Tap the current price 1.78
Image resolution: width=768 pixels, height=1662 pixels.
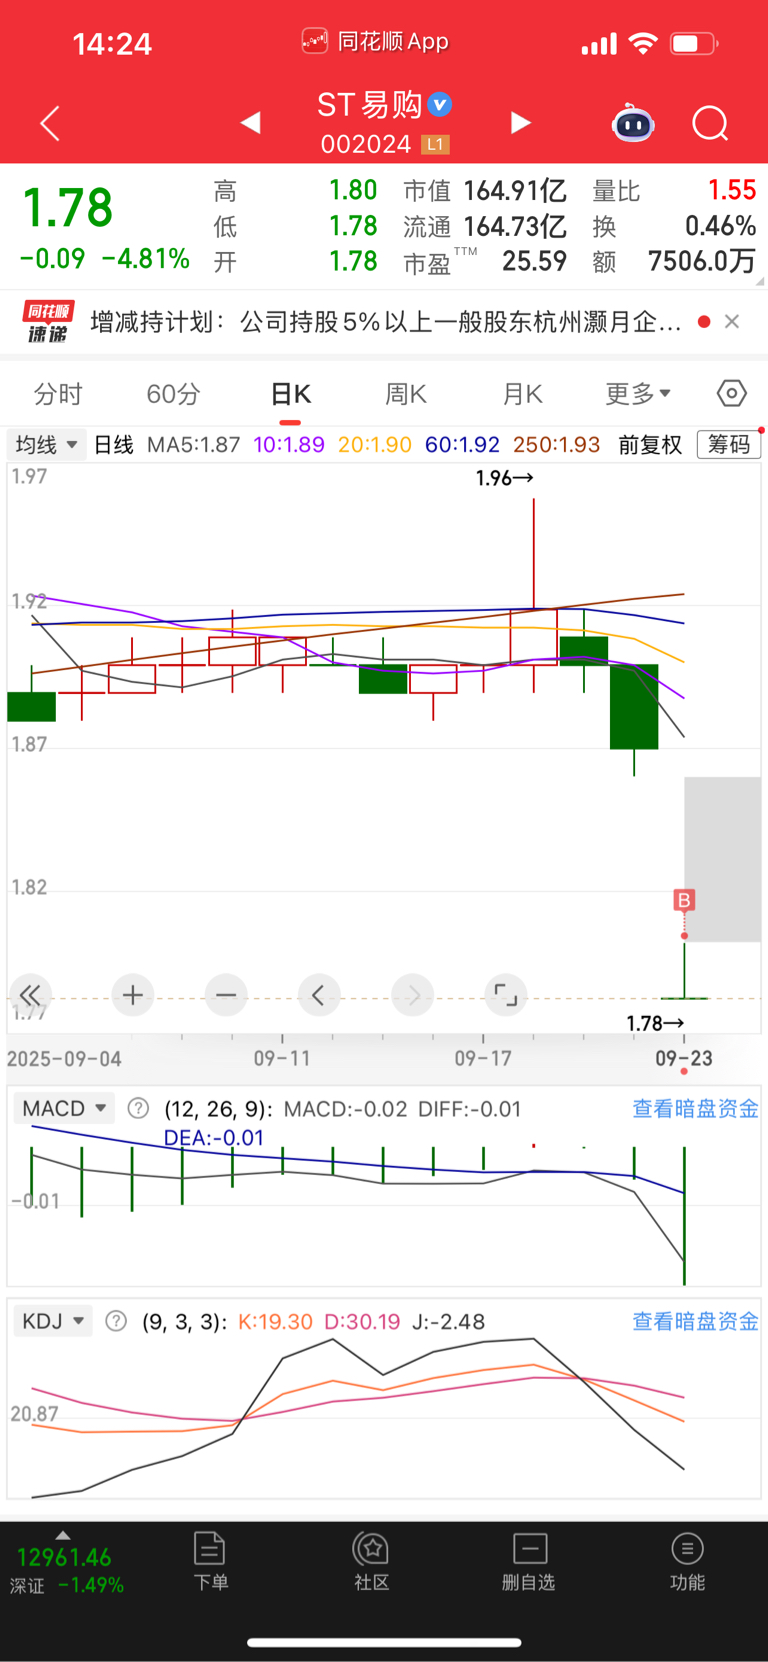pyautogui.click(x=68, y=208)
